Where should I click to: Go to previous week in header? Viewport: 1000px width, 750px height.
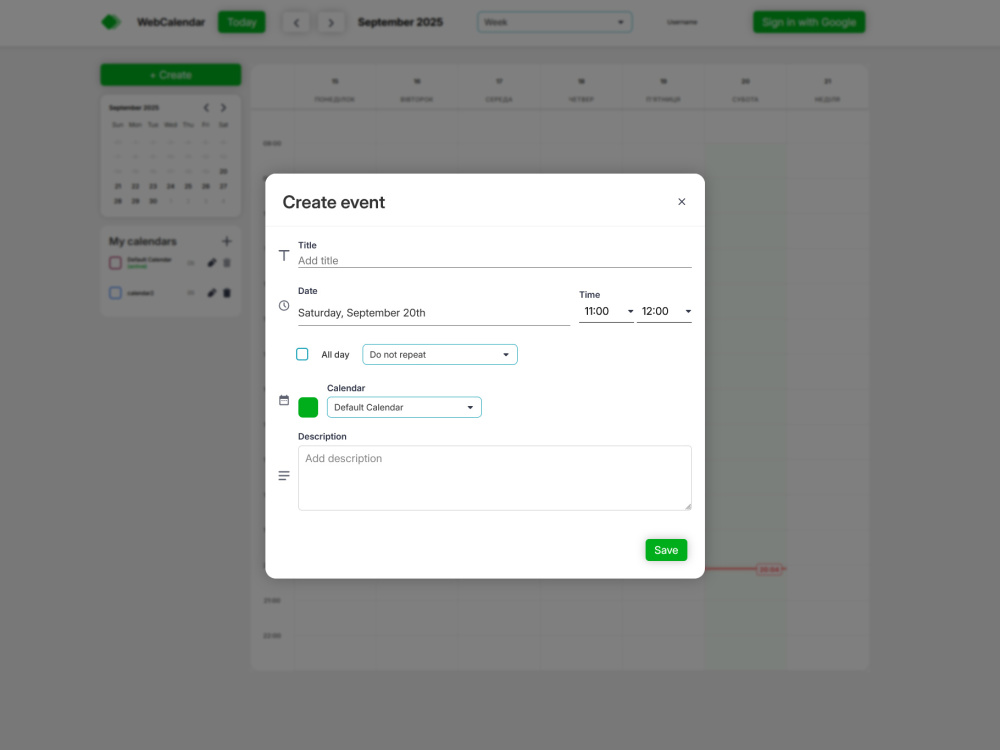click(296, 22)
